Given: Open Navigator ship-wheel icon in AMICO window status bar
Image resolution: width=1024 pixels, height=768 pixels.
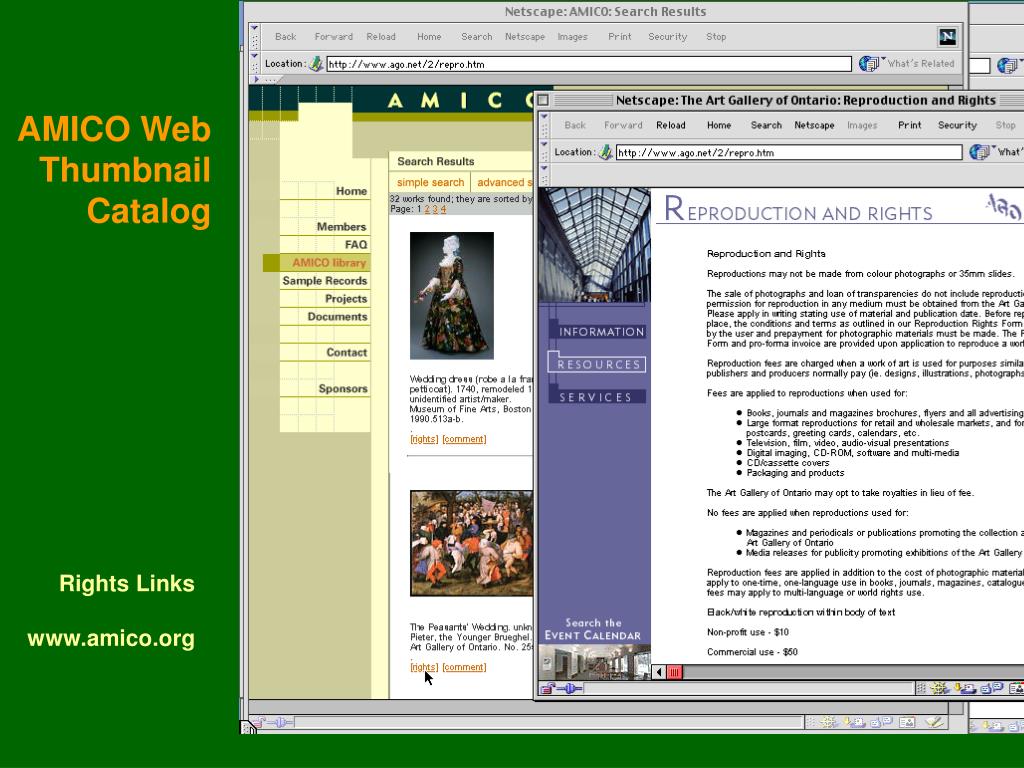Looking at the screenshot, I should coord(828,722).
